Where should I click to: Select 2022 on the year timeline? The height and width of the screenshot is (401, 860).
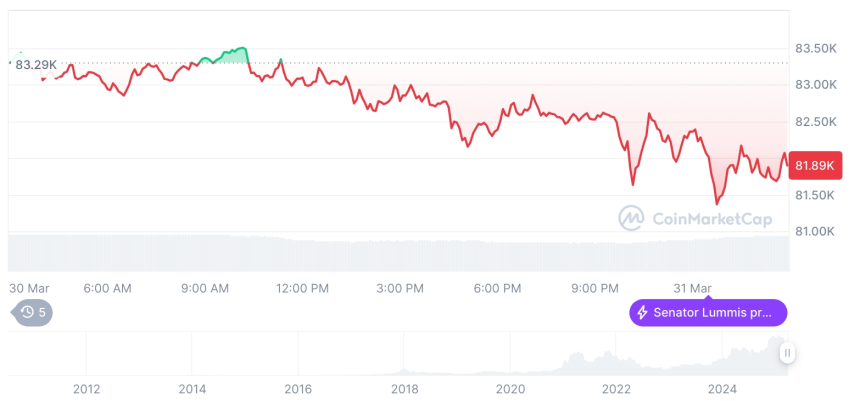616,389
